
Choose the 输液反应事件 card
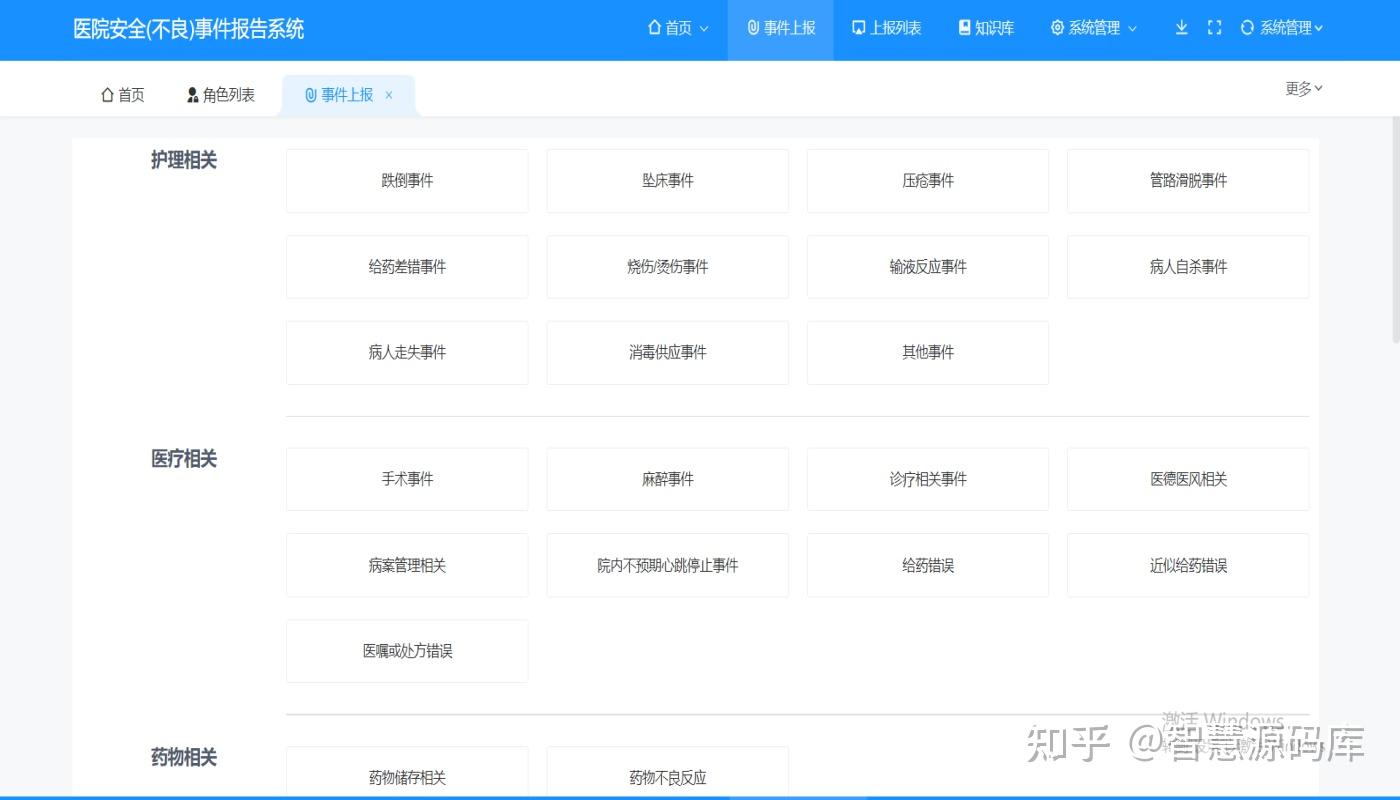pyautogui.click(x=928, y=267)
